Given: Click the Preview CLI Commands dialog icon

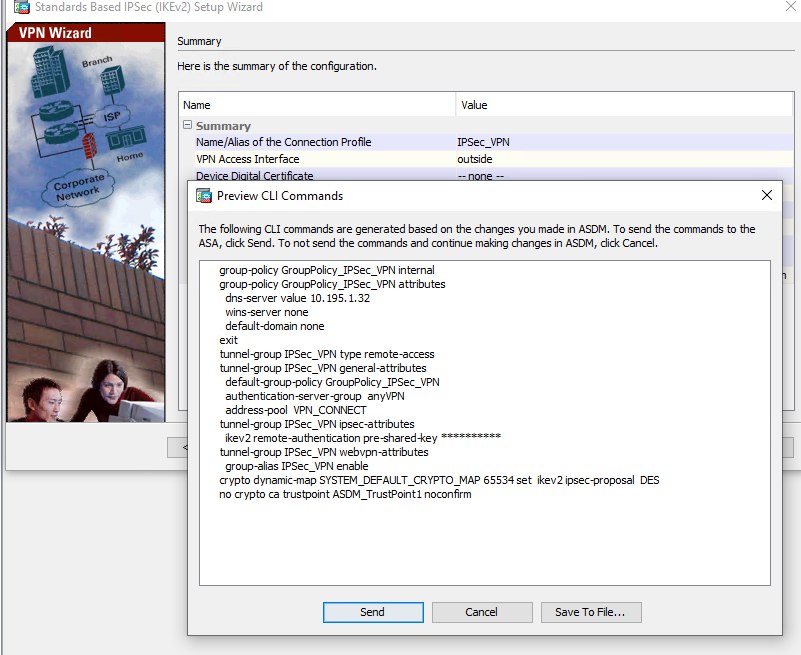Looking at the screenshot, I should point(204,196).
